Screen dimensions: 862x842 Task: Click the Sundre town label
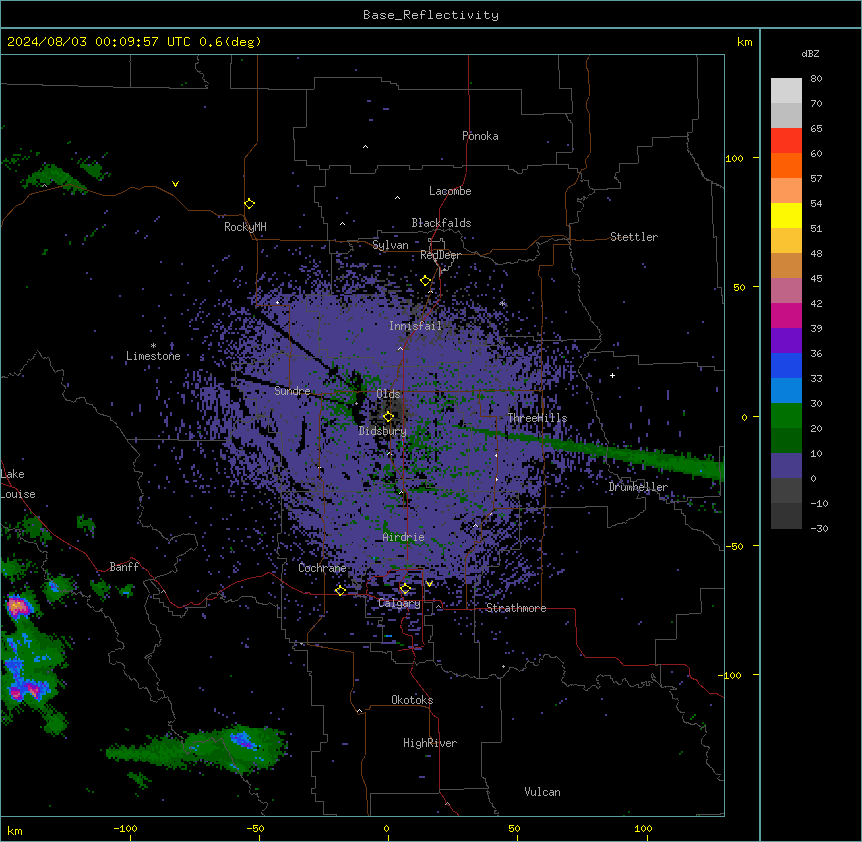pos(292,391)
